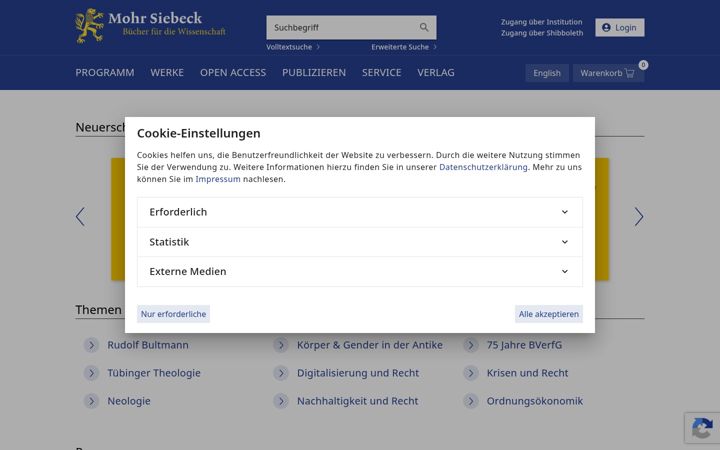Expand the Statistik cookie section
720x450 pixels.
pyautogui.click(x=360, y=242)
